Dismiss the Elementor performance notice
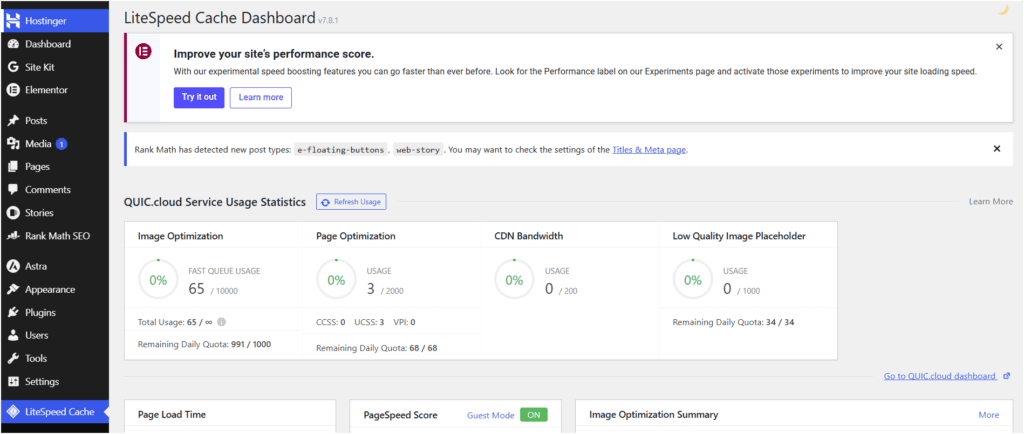Screen dimensions: 1024x434 point(999,47)
